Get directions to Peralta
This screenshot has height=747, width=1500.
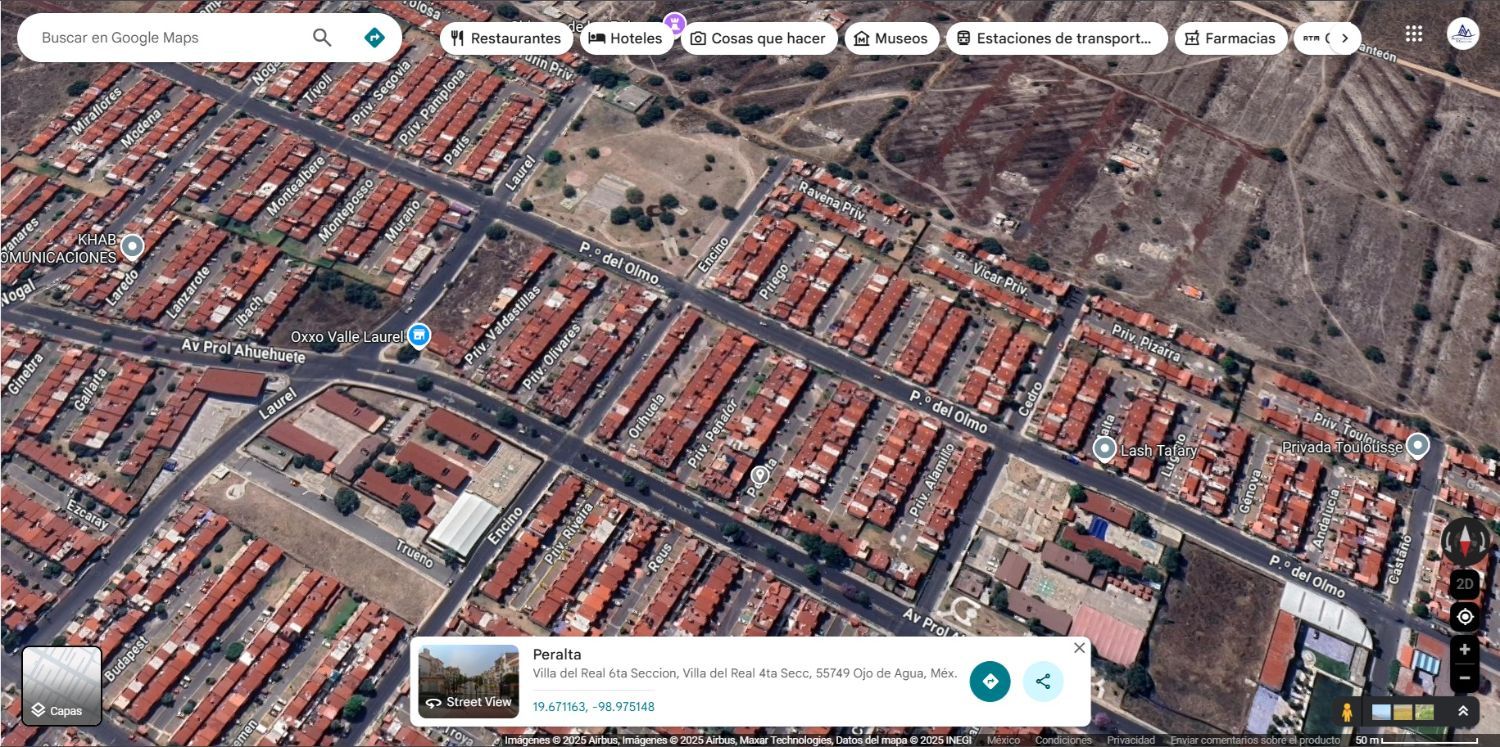pyautogui.click(x=990, y=681)
